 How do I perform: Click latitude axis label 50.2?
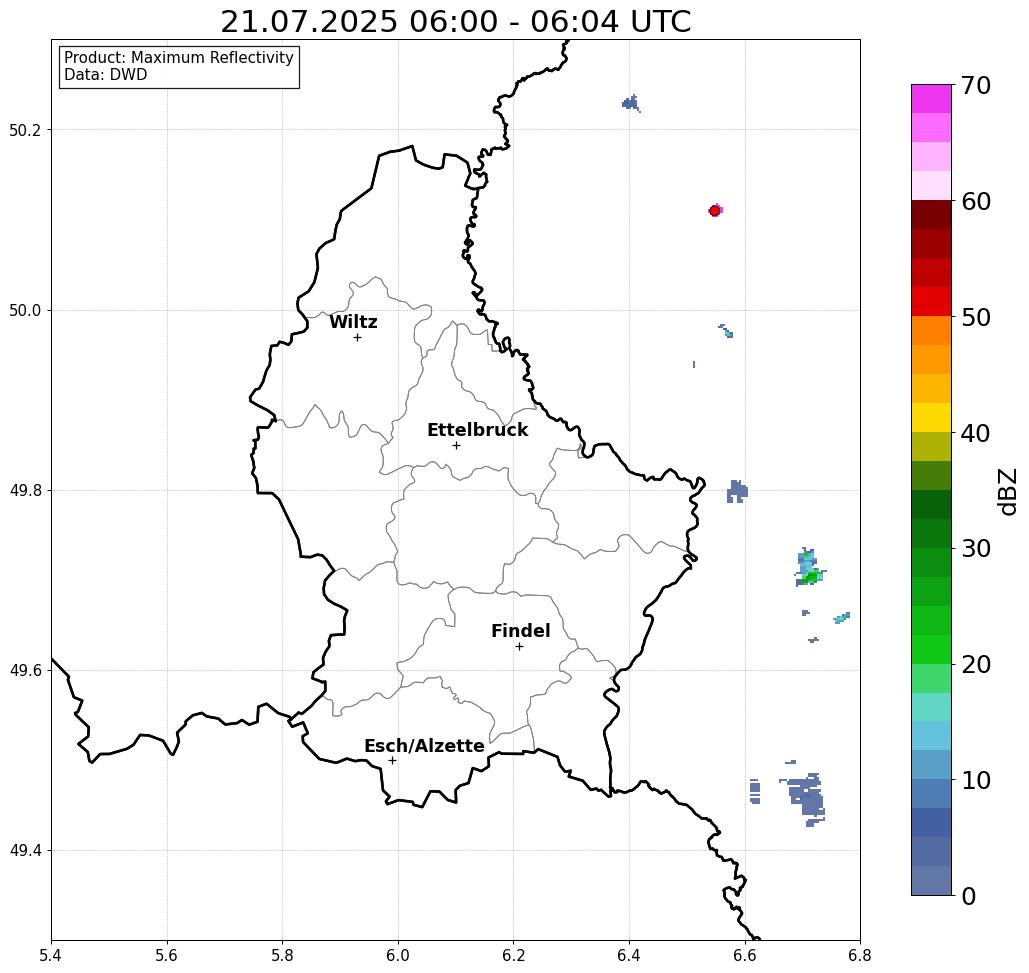coord(25,130)
